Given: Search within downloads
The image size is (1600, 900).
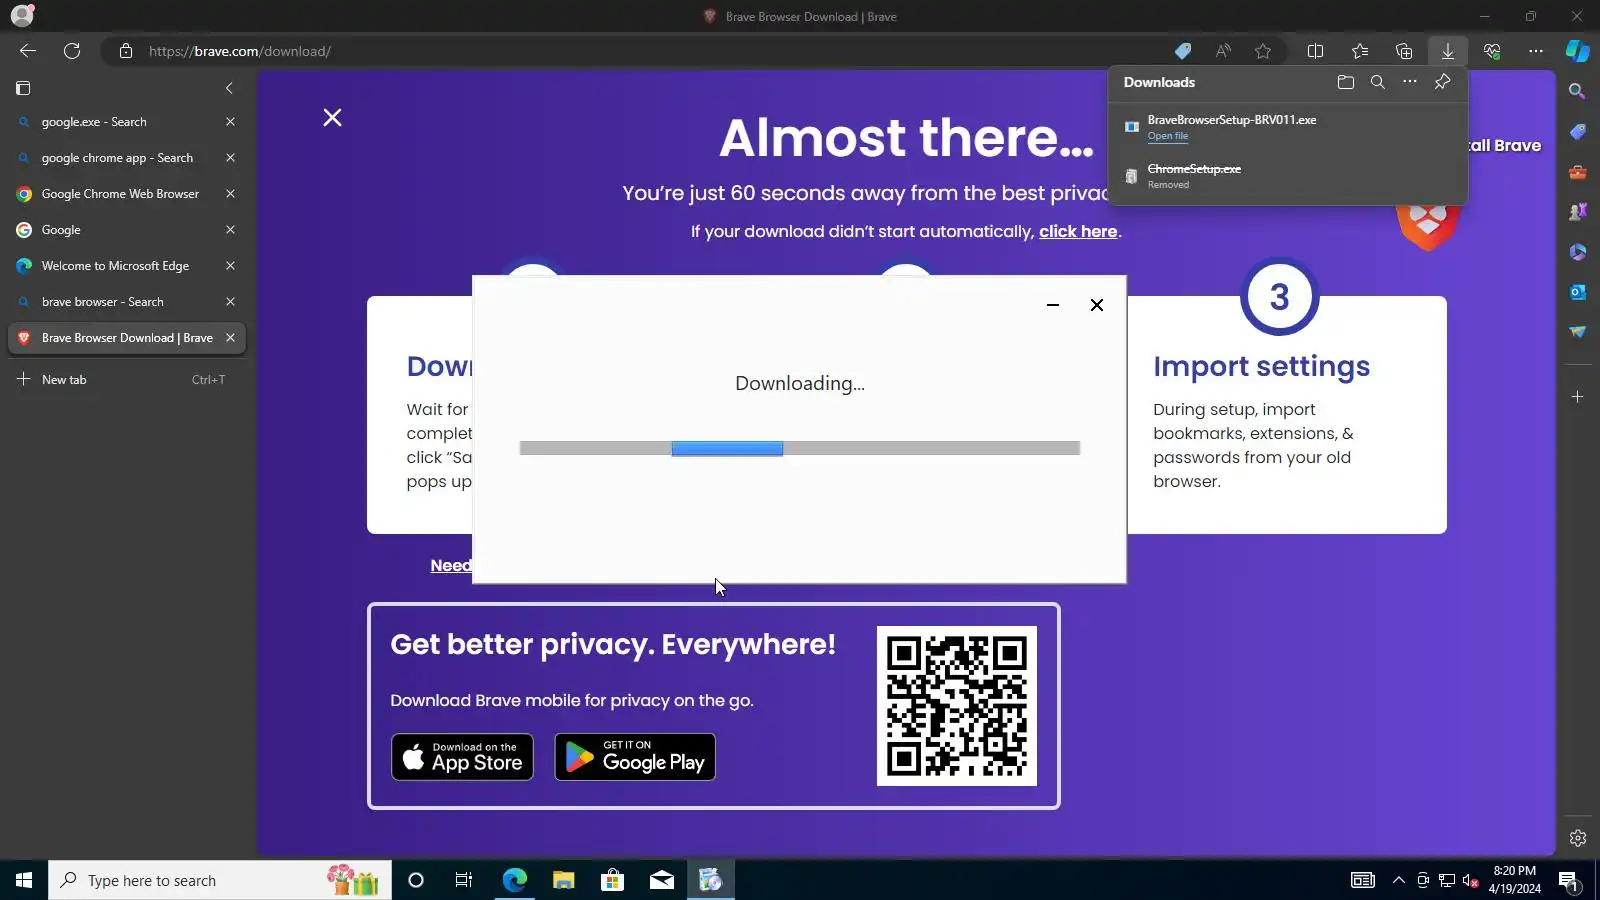Looking at the screenshot, I should [1378, 82].
